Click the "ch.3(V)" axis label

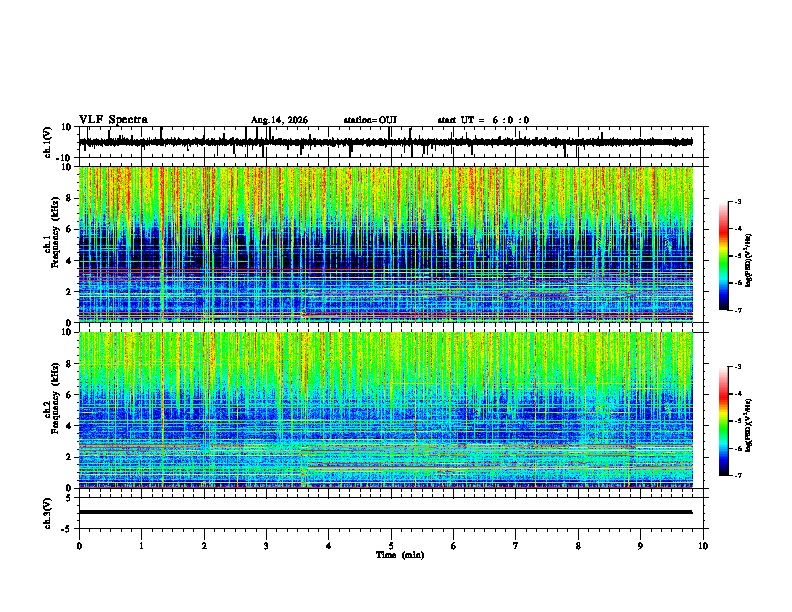[x=48, y=513]
